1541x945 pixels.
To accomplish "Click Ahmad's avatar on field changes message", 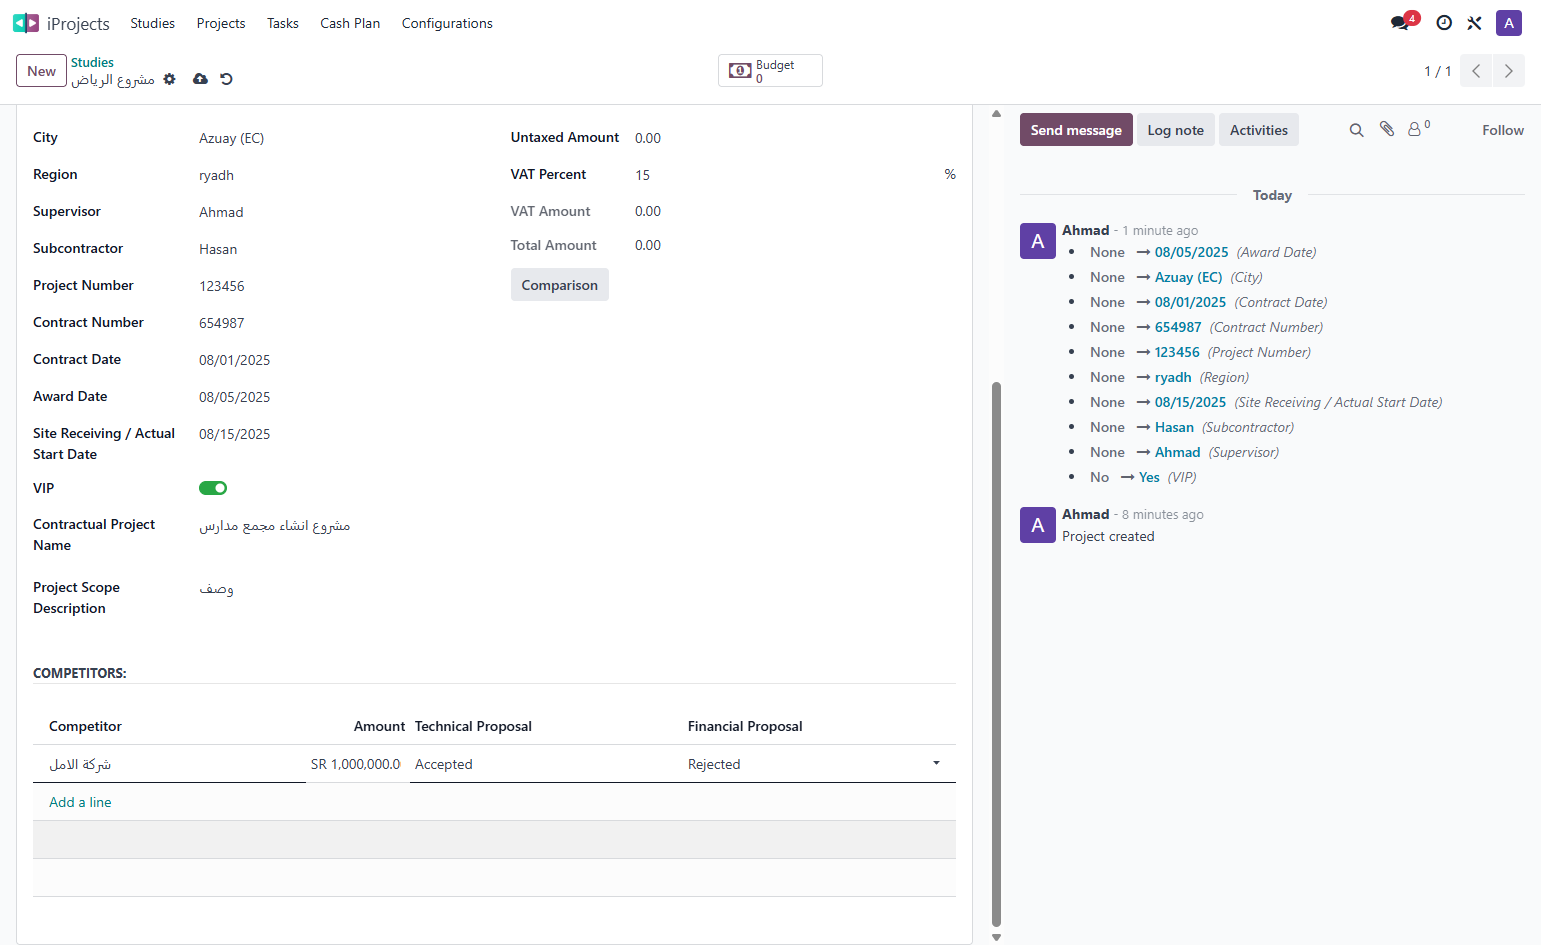I will (1038, 241).
